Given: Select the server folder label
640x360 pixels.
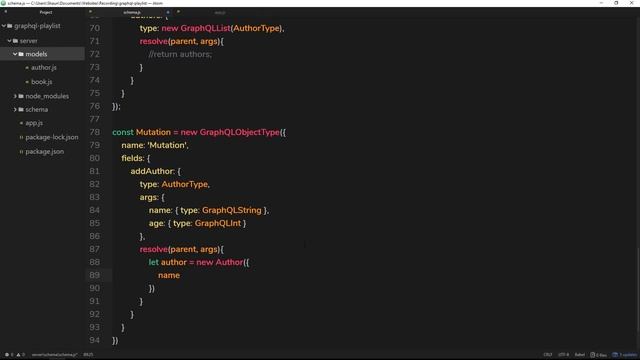Looking at the screenshot, I should tap(28, 41).
